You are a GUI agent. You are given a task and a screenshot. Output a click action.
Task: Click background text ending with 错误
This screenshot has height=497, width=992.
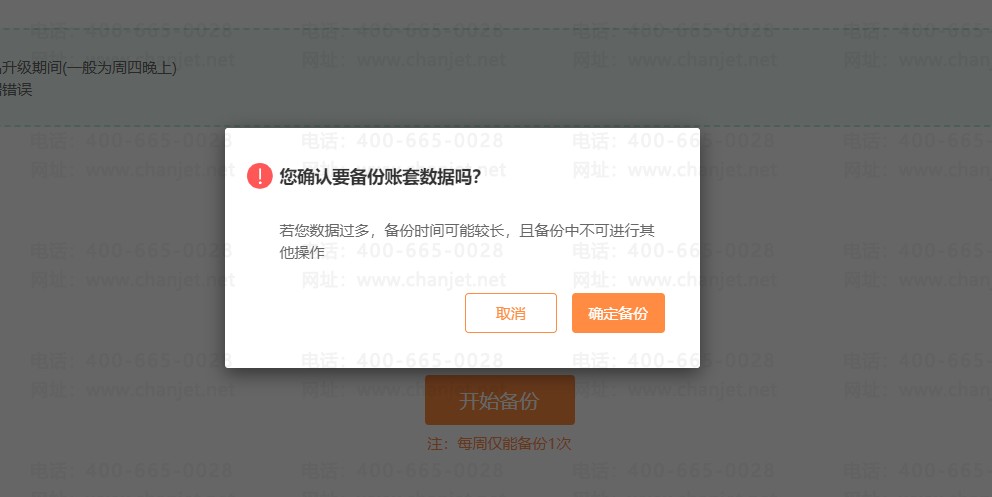tap(15, 89)
